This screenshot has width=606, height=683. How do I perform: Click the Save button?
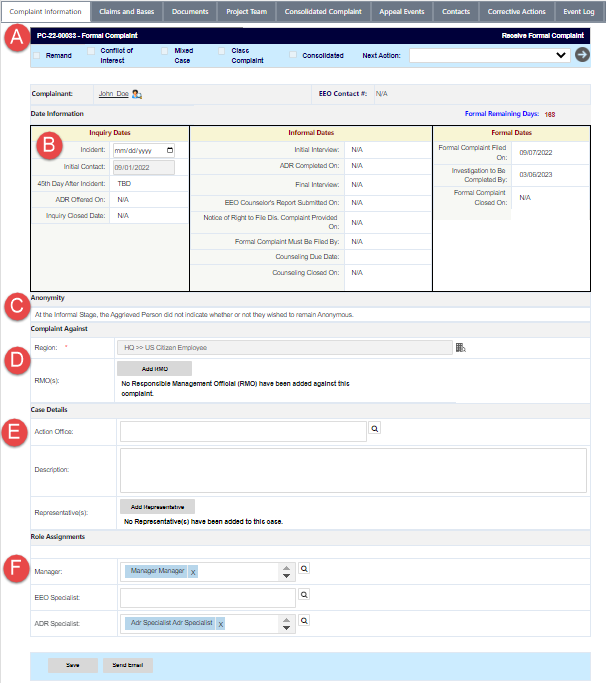pos(73,665)
